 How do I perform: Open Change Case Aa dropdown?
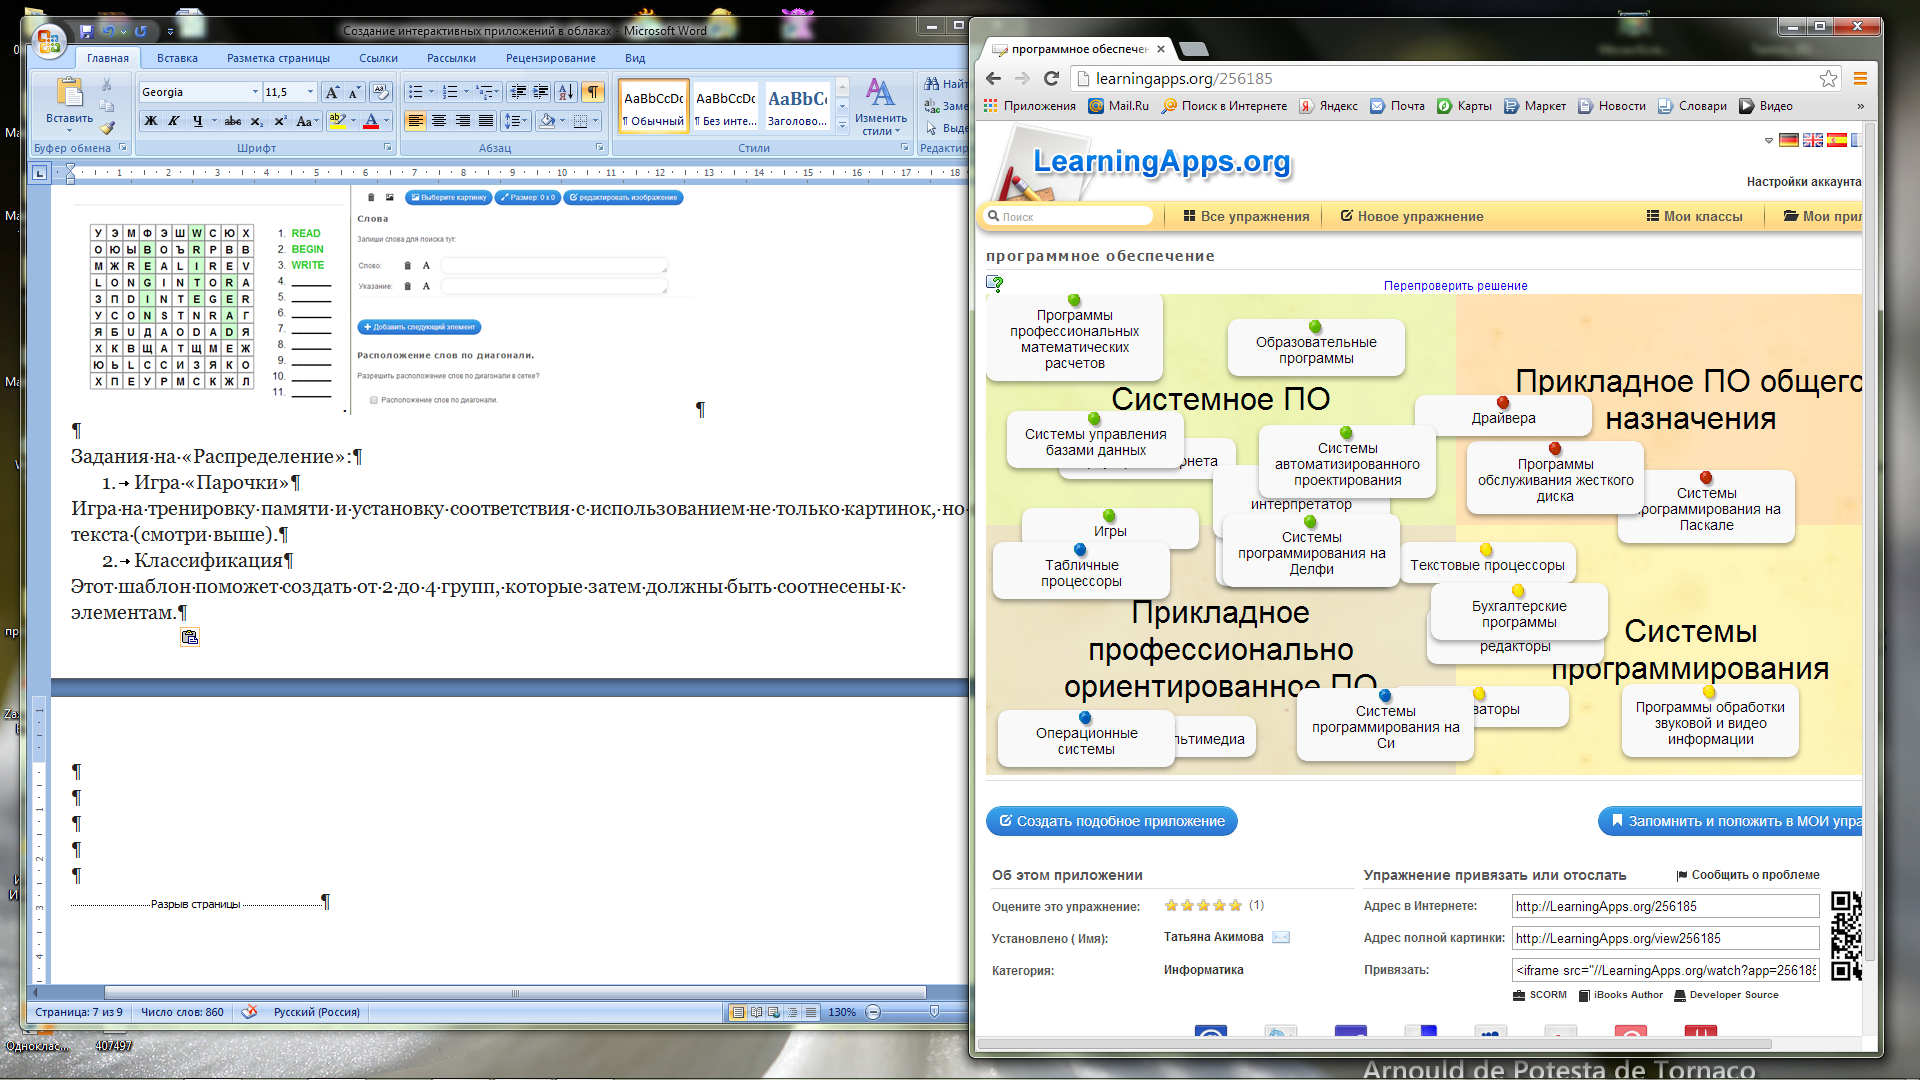click(307, 121)
